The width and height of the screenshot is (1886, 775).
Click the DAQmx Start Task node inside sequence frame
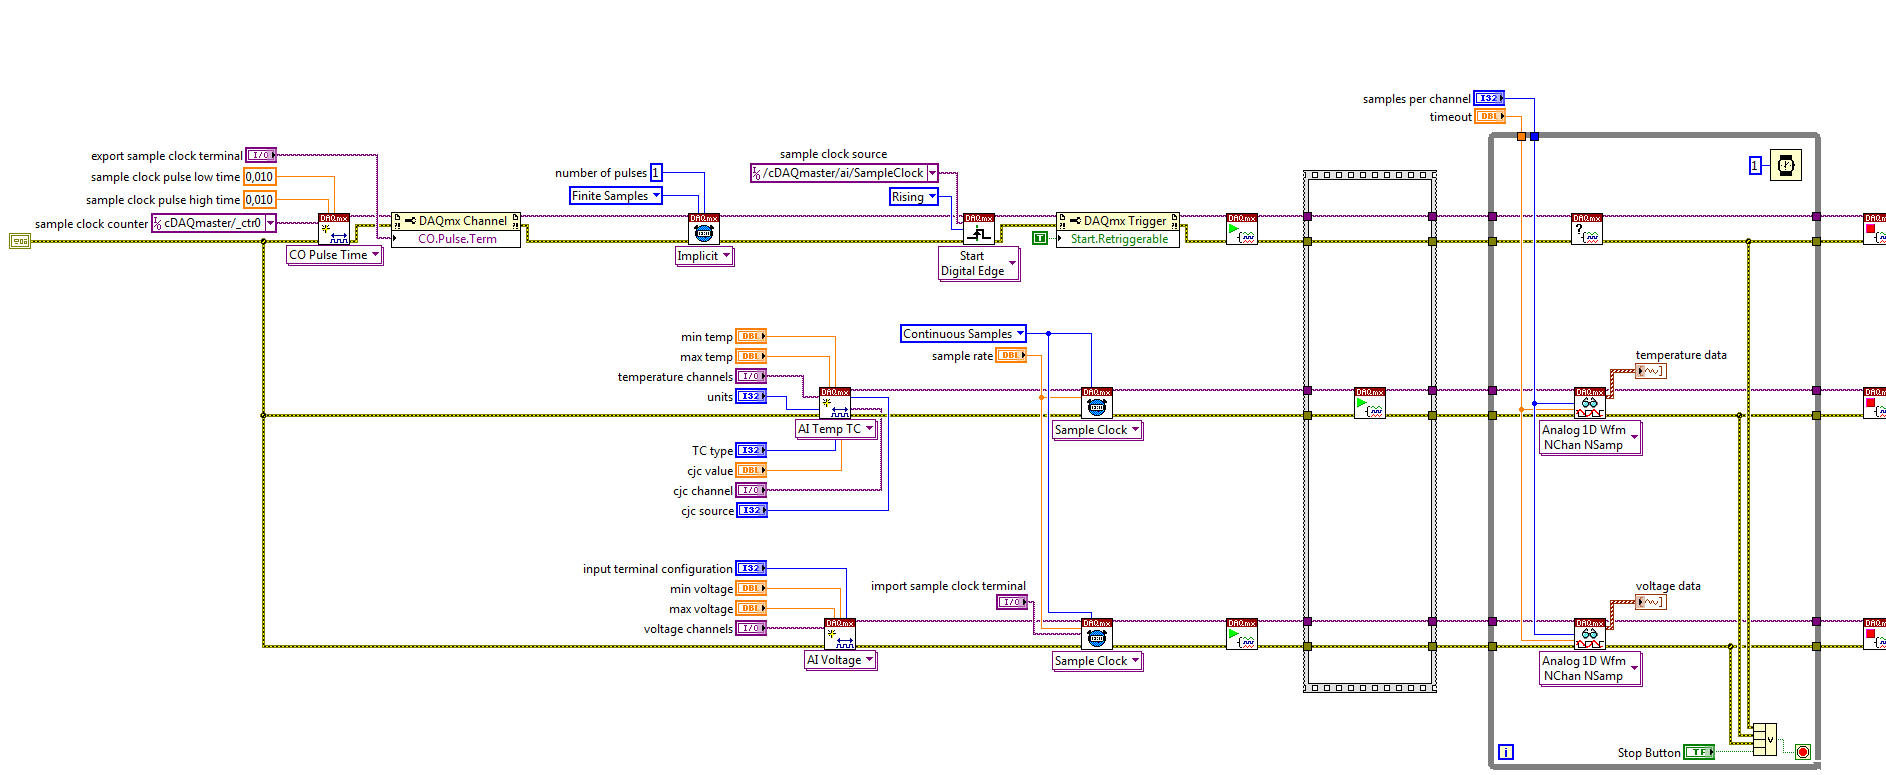pyautogui.click(x=1370, y=404)
